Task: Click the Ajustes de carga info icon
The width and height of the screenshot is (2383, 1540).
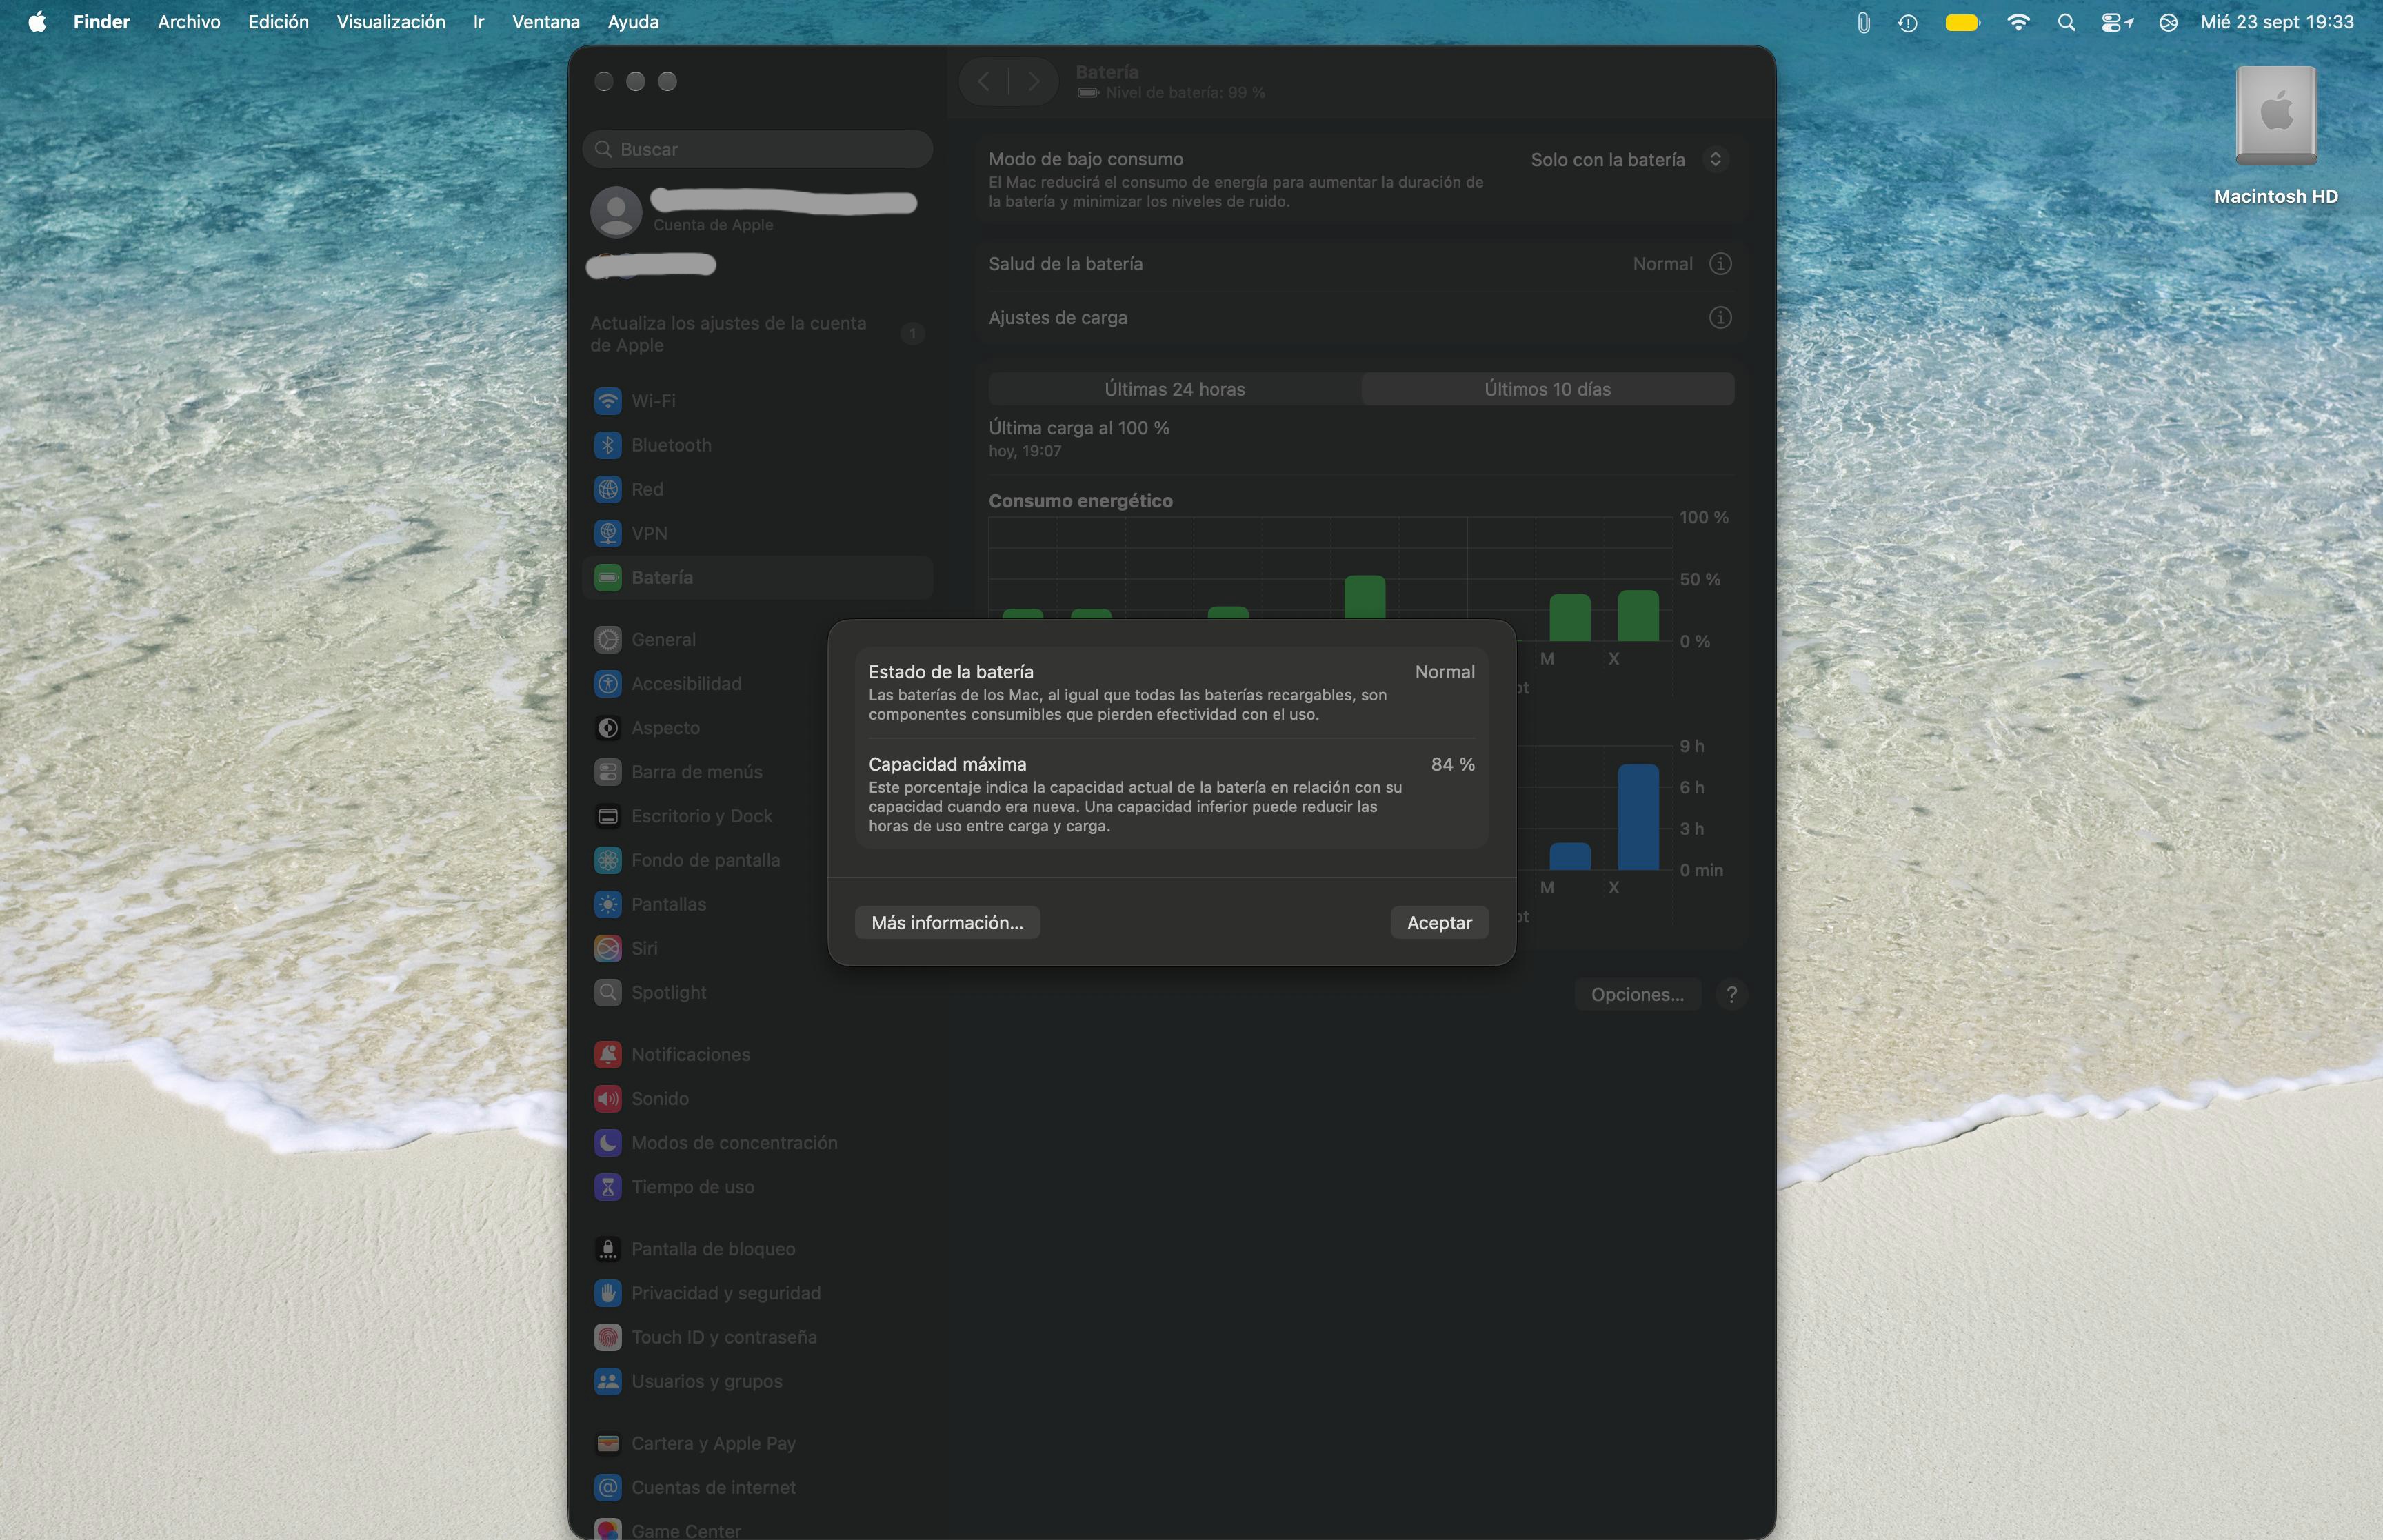Action: (x=1720, y=318)
